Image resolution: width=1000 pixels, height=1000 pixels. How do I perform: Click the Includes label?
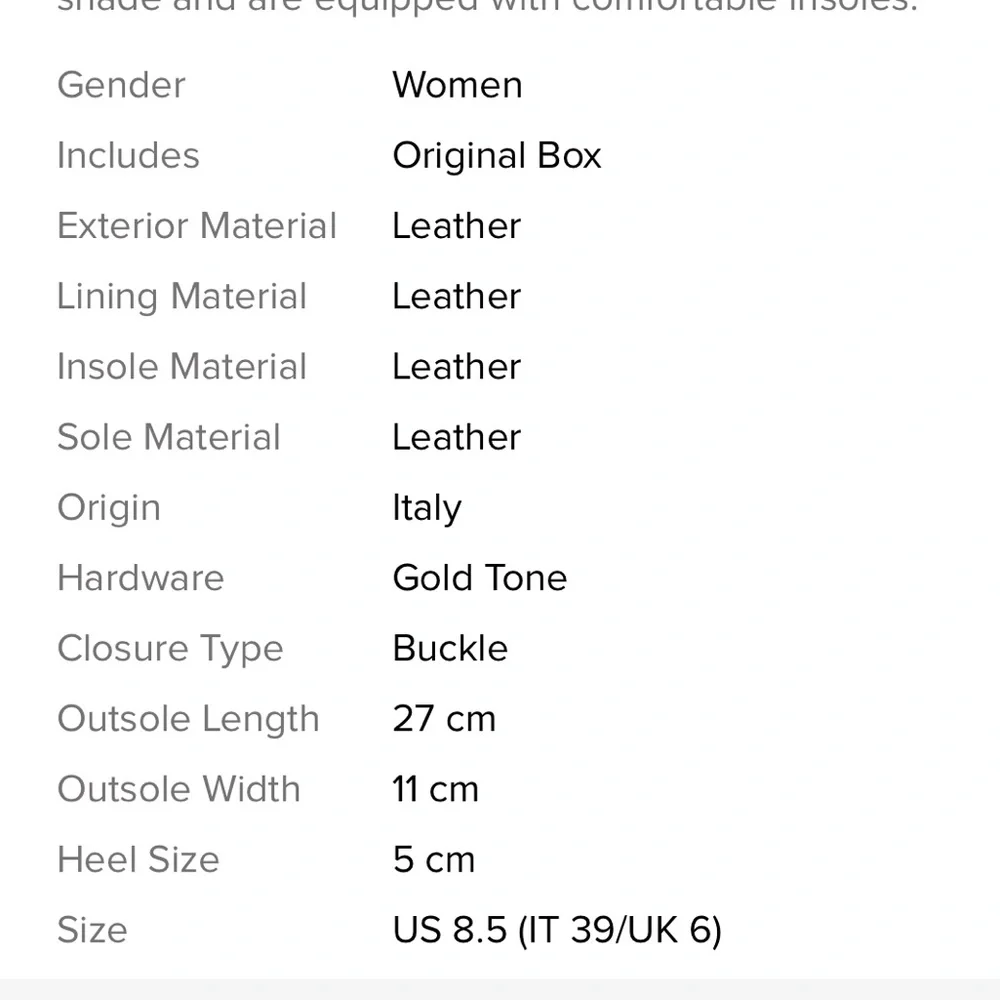[128, 156]
